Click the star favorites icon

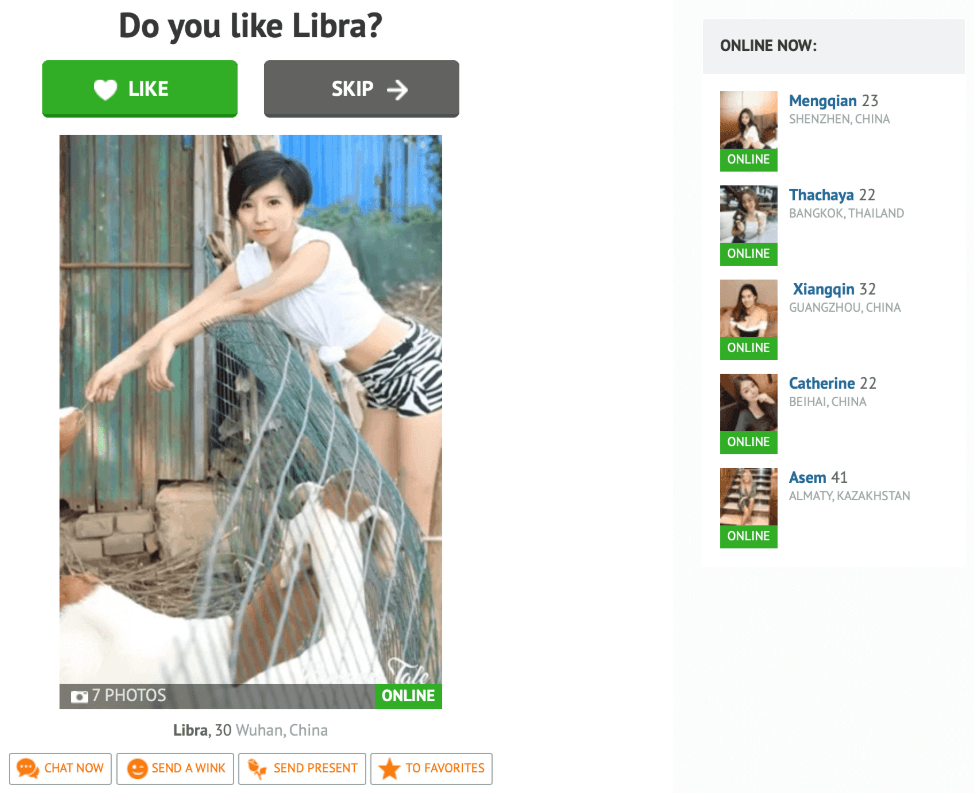coord(389,769)
